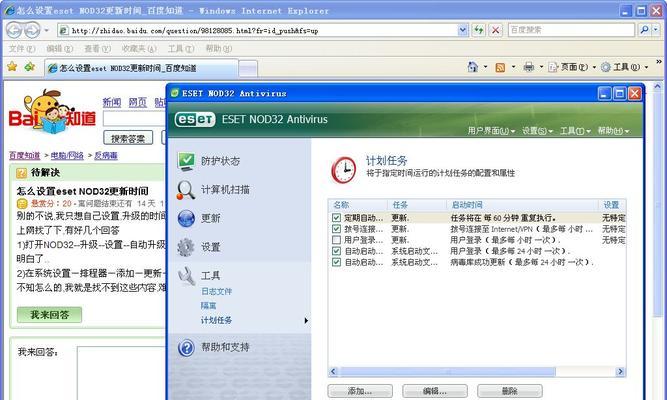Click the 百度搜索 search input box

(x=571, y=30)
